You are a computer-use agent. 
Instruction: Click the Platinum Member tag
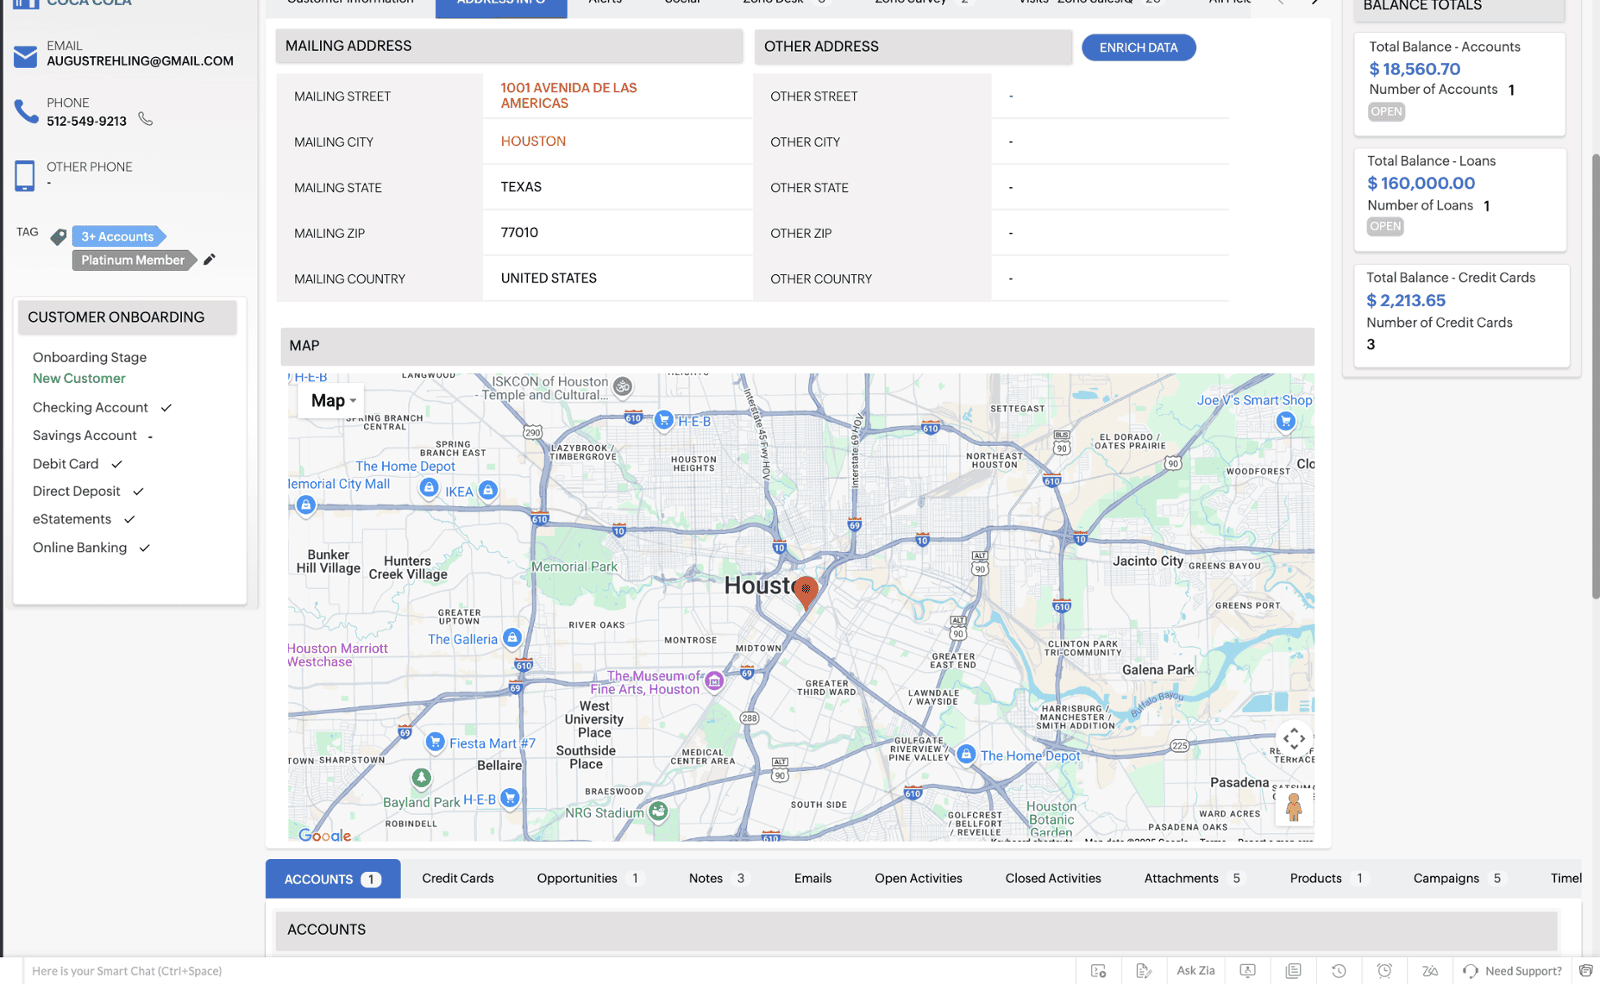pyautogui.click(x=133, y=260)
